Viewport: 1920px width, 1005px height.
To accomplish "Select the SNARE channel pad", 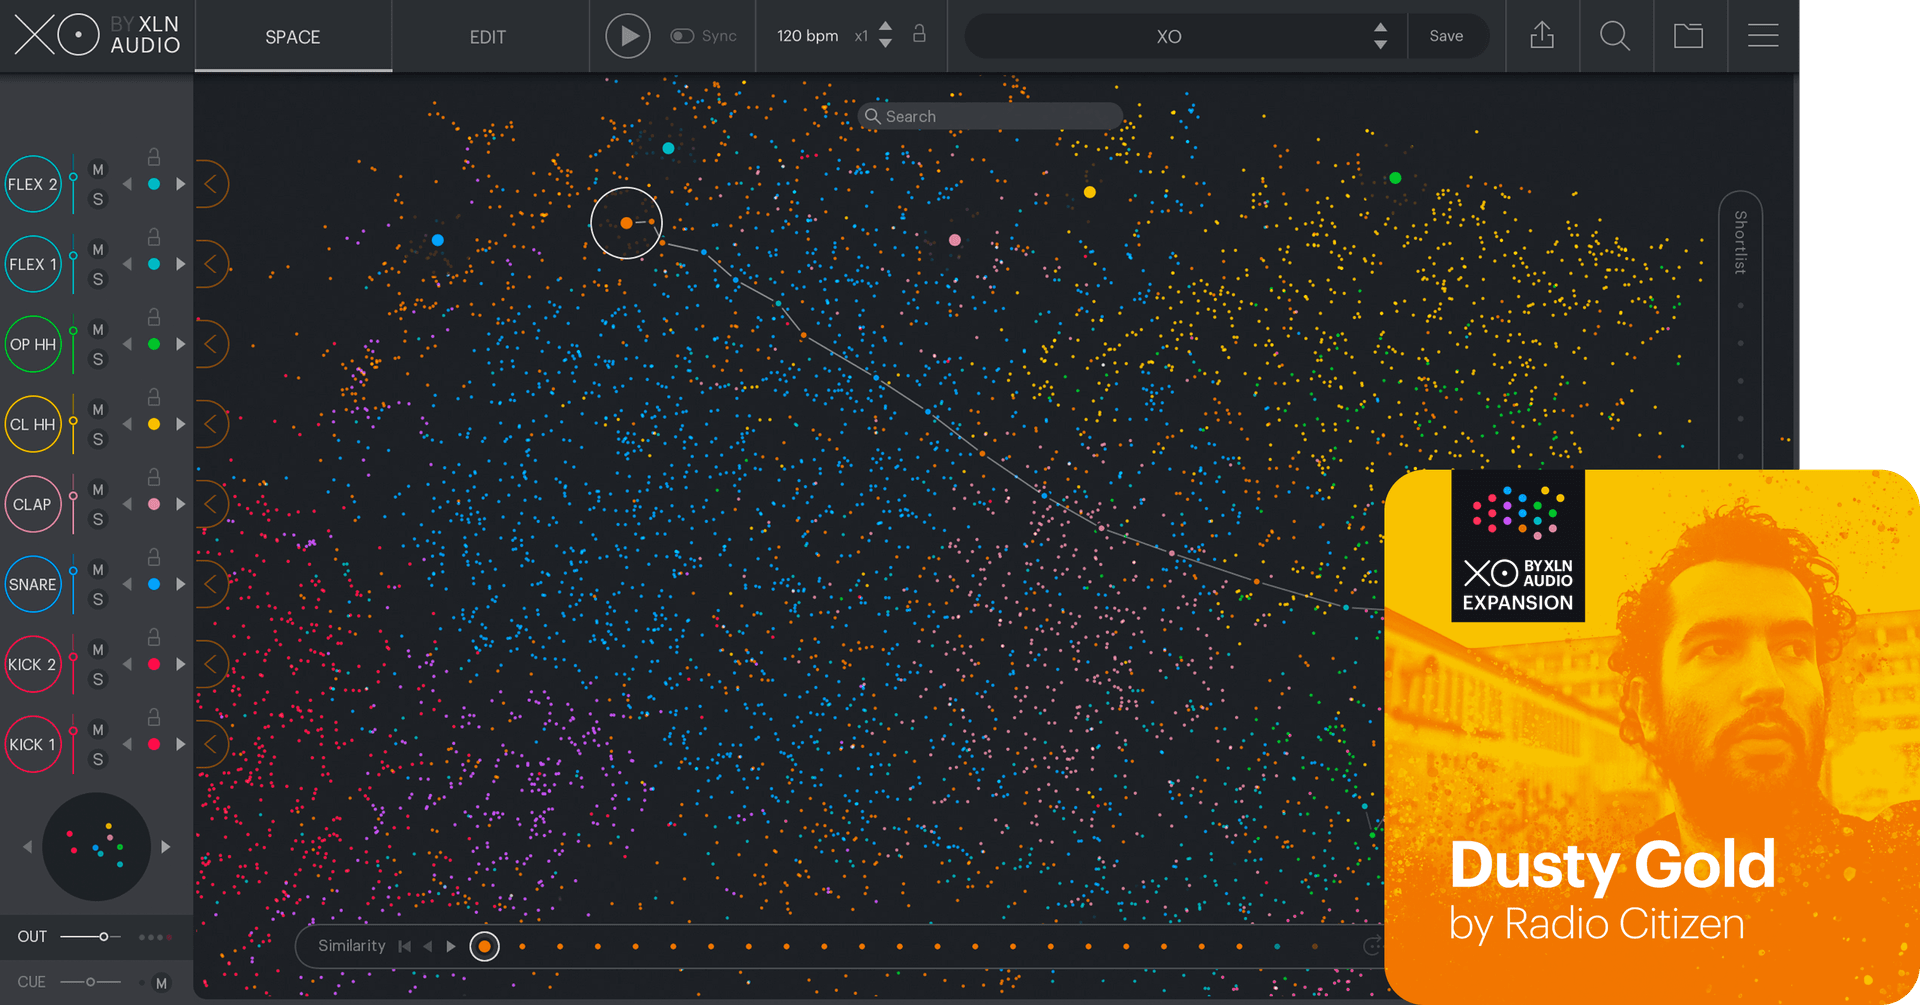I will 33,584.
